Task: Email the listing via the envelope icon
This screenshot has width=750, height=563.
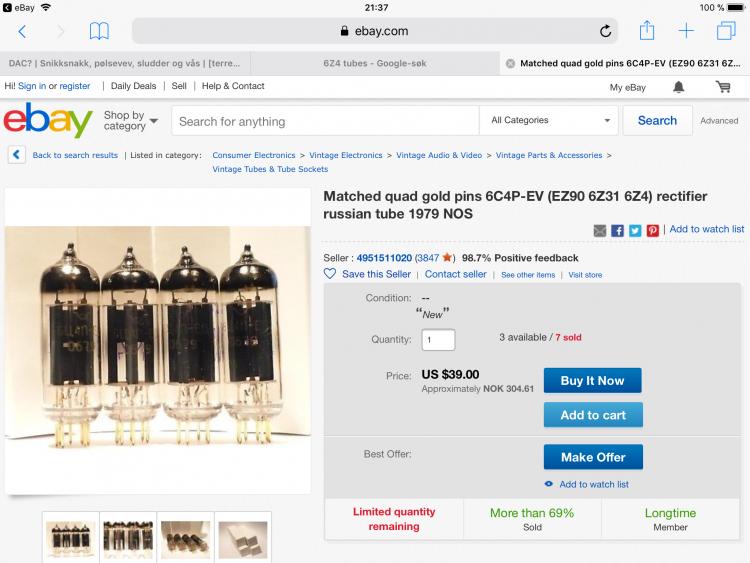Action: 600,231
